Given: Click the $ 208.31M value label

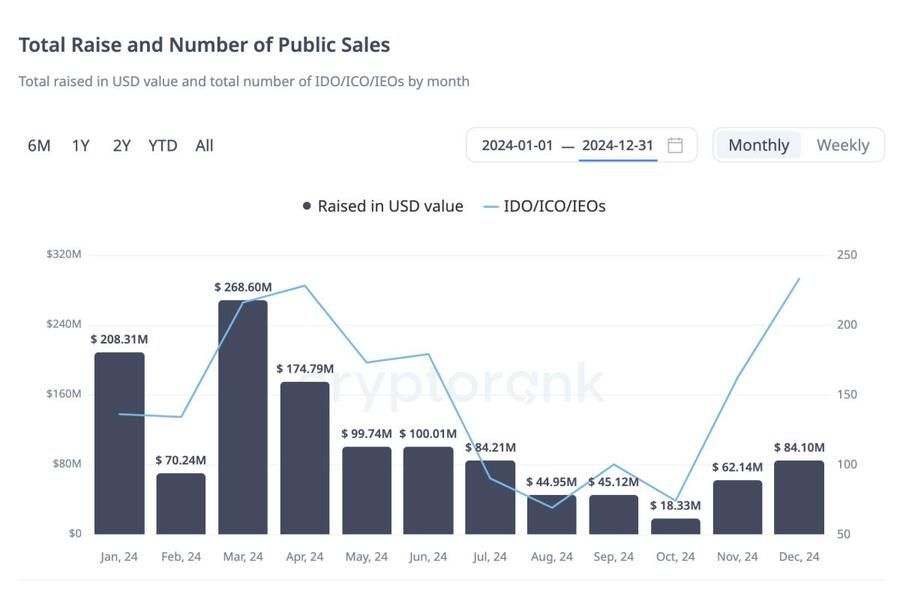Looking at the screenshot, I should pos(119,339).
